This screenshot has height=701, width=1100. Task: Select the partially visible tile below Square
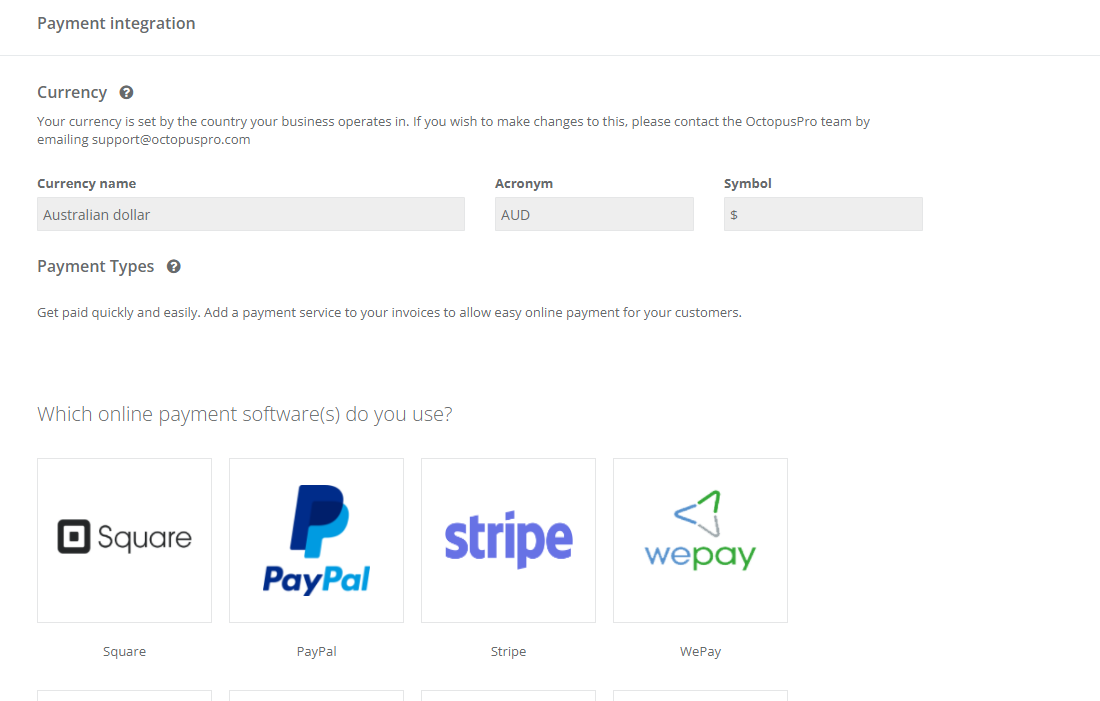coord(124,696)
